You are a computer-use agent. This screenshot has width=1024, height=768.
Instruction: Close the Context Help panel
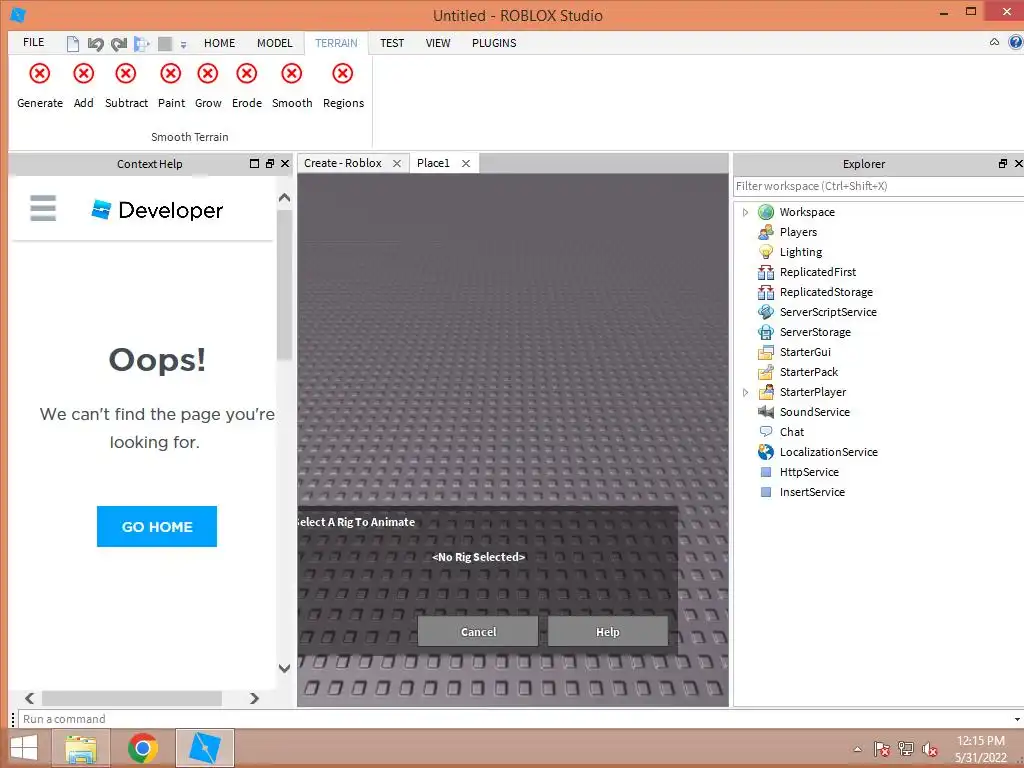point(285,164)
